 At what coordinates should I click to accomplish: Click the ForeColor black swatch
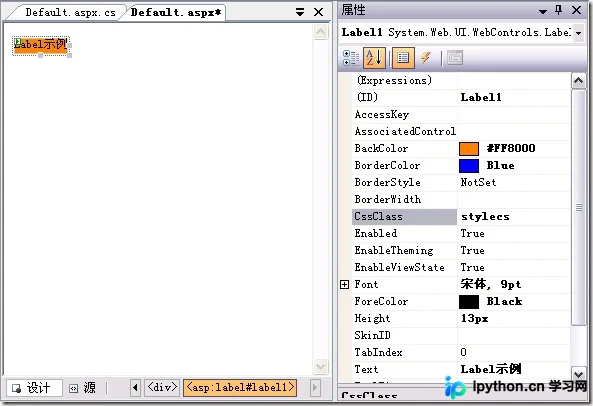[x=469, y=302]
